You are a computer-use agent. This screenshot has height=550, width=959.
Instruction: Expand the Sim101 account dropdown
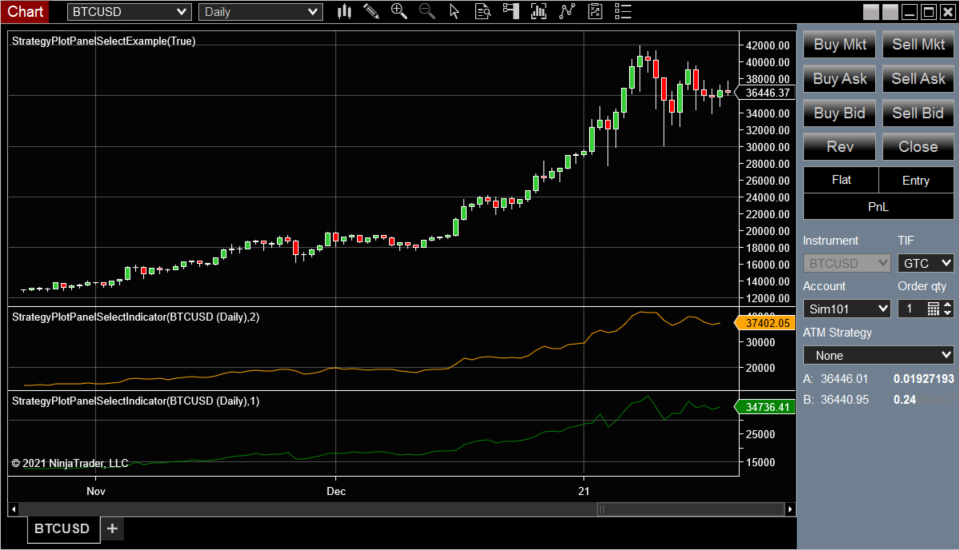pyautogui.click(x=846, y=309)
